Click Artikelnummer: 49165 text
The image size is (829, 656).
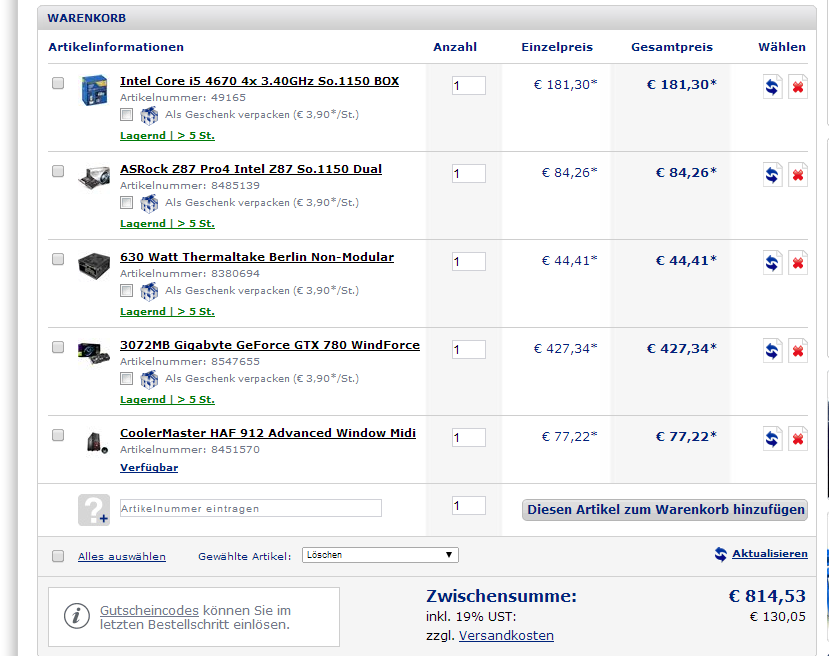pyautogui.click(x=183, y=98)
